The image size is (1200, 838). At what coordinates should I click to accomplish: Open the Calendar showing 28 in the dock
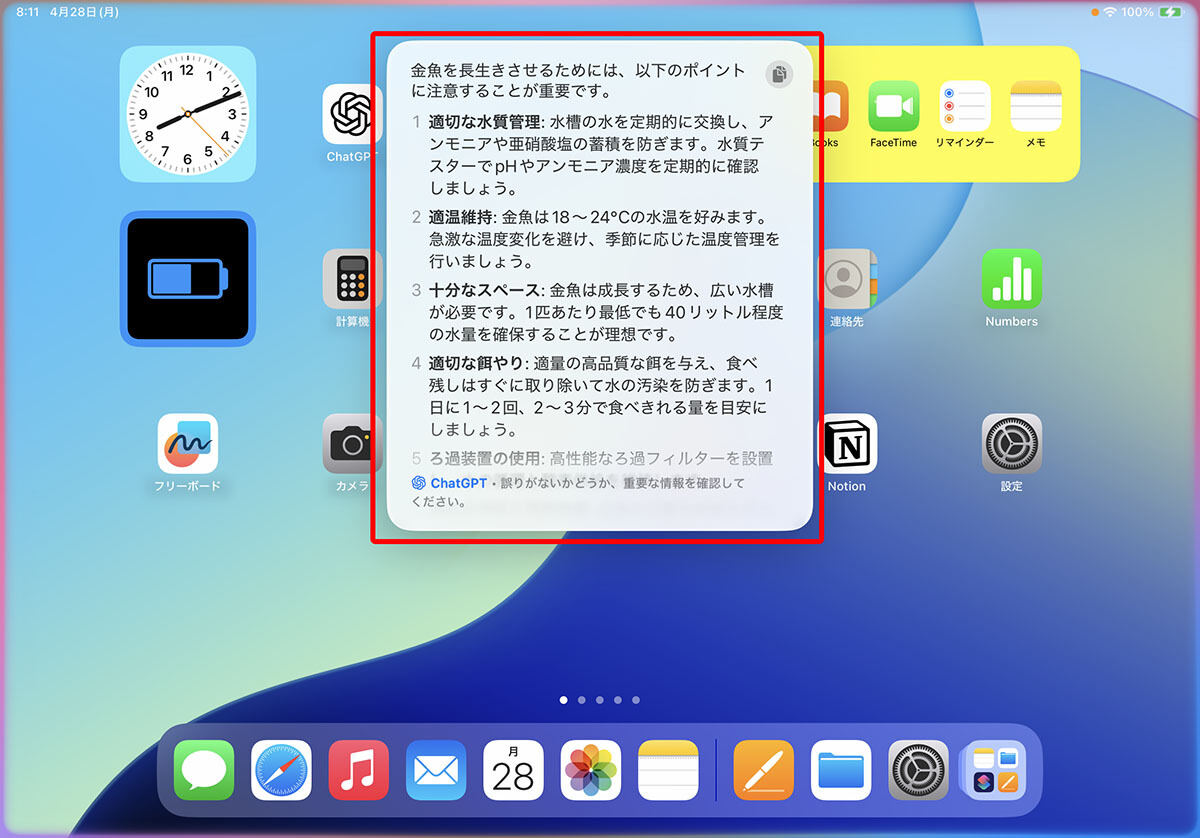click(x=513, y=770)
